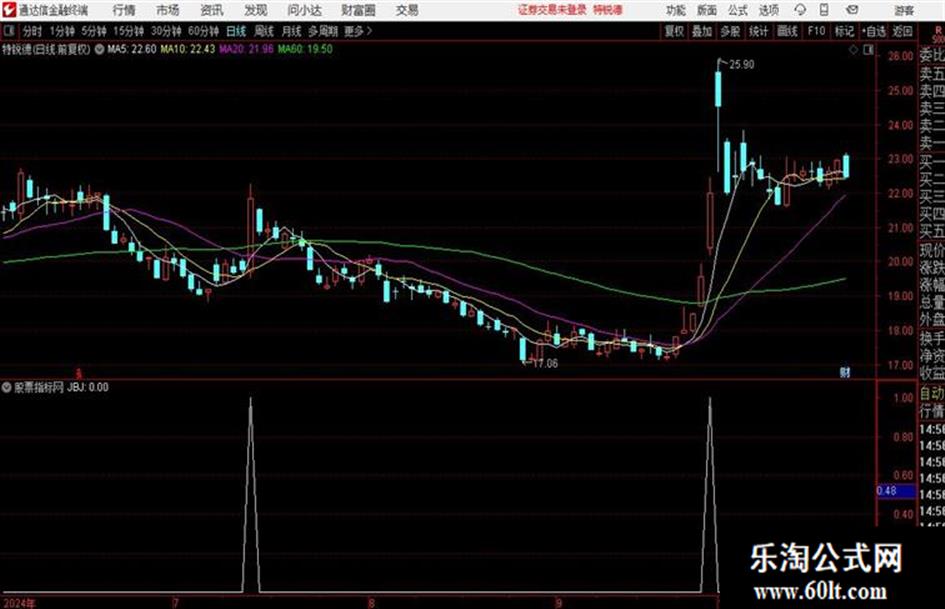Open the 多周期 multi-period view
This screenshot has height=609, width=945.
(x=323, y=31)
